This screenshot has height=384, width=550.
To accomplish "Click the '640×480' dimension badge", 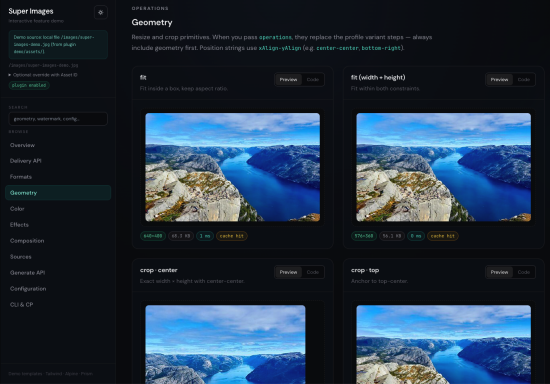I will tap(153, 236).
